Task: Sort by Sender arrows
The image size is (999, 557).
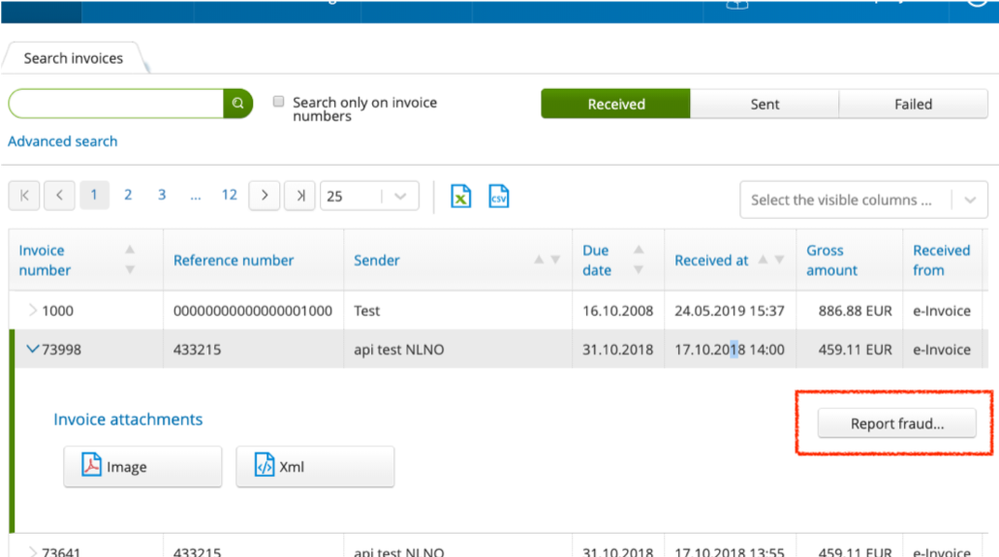Action: pos(547,259)
